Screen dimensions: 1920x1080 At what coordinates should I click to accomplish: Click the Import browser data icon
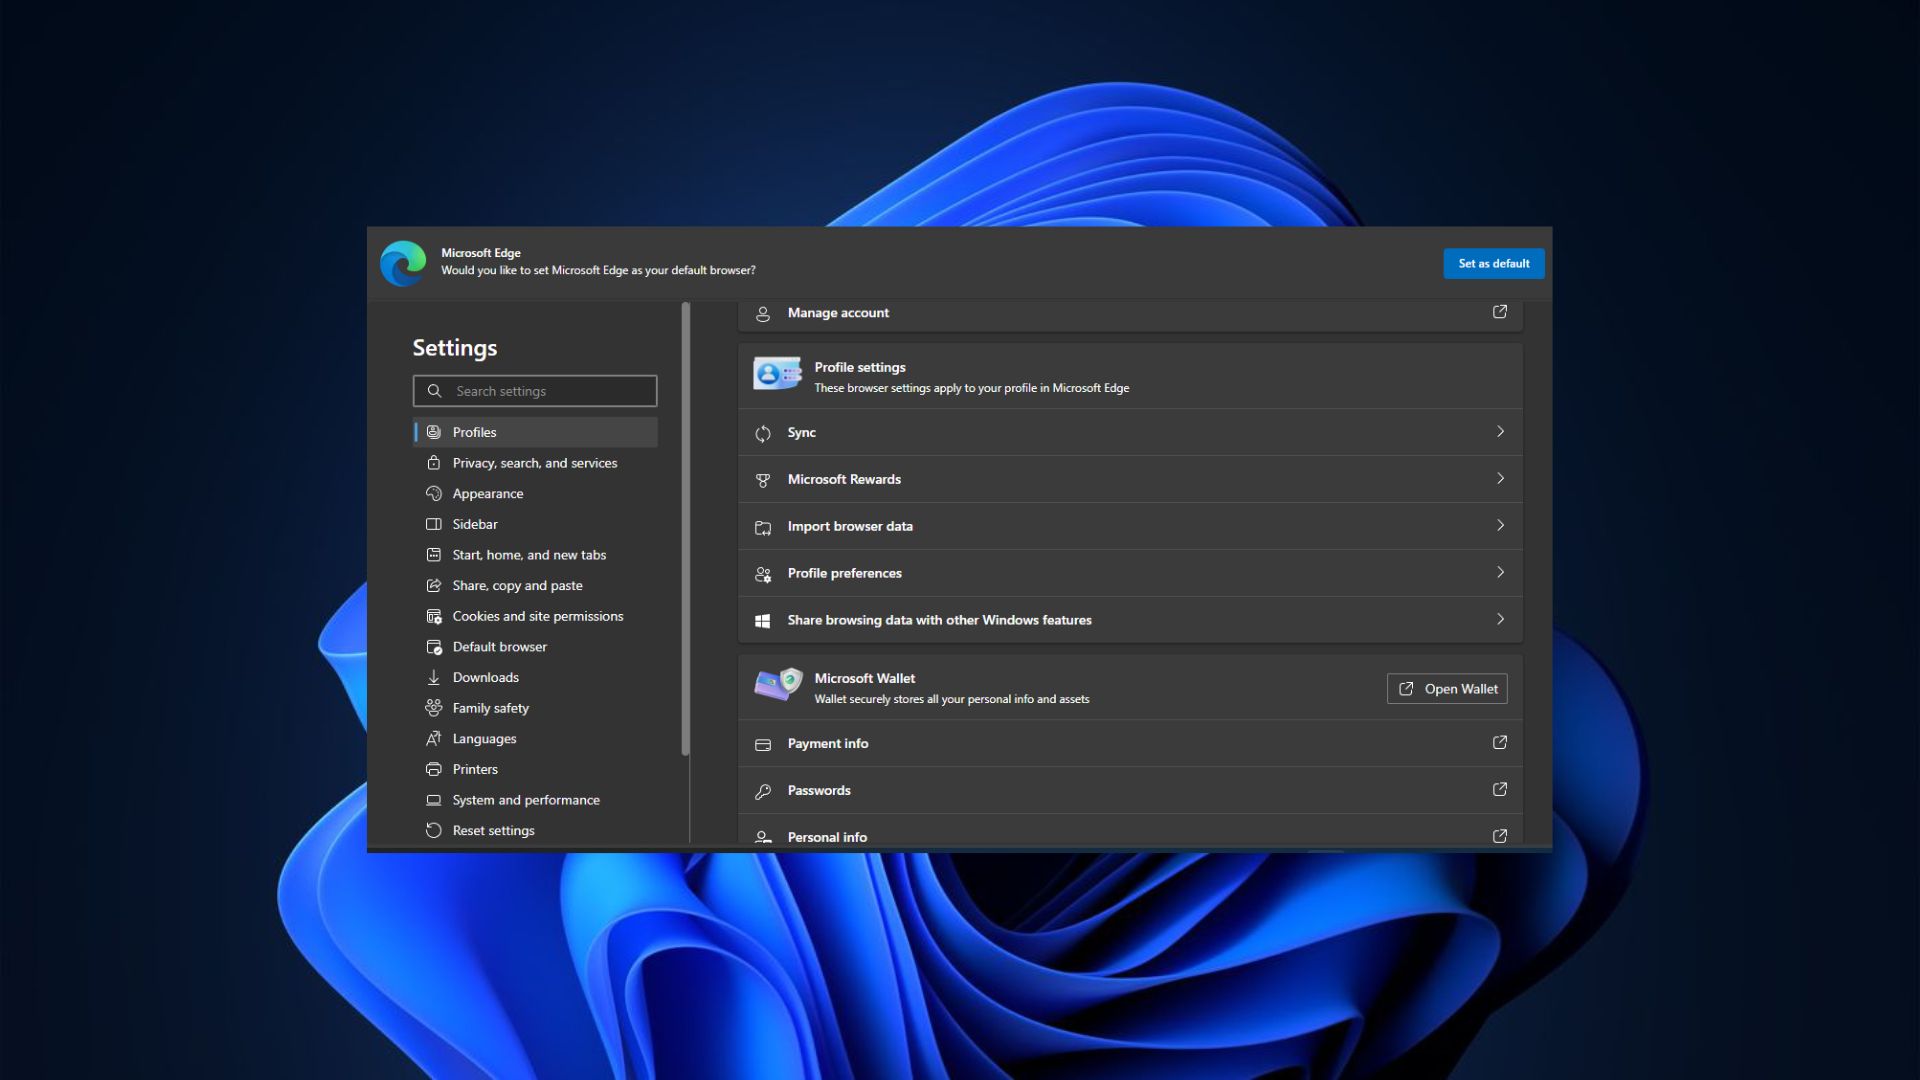pos(762,525)
